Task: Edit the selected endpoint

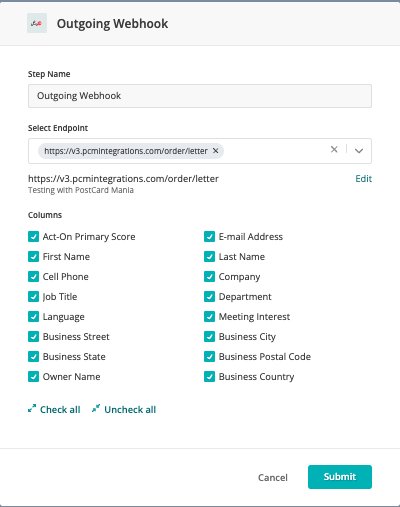Action: (x=363, y=179)
